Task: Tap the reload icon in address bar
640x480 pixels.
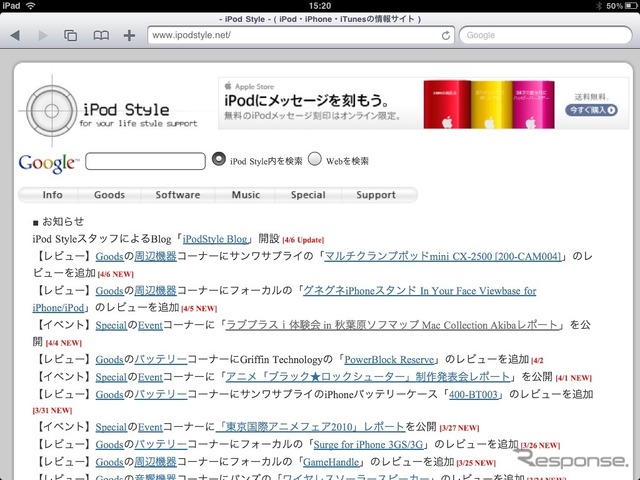Action: coord(446,36)
